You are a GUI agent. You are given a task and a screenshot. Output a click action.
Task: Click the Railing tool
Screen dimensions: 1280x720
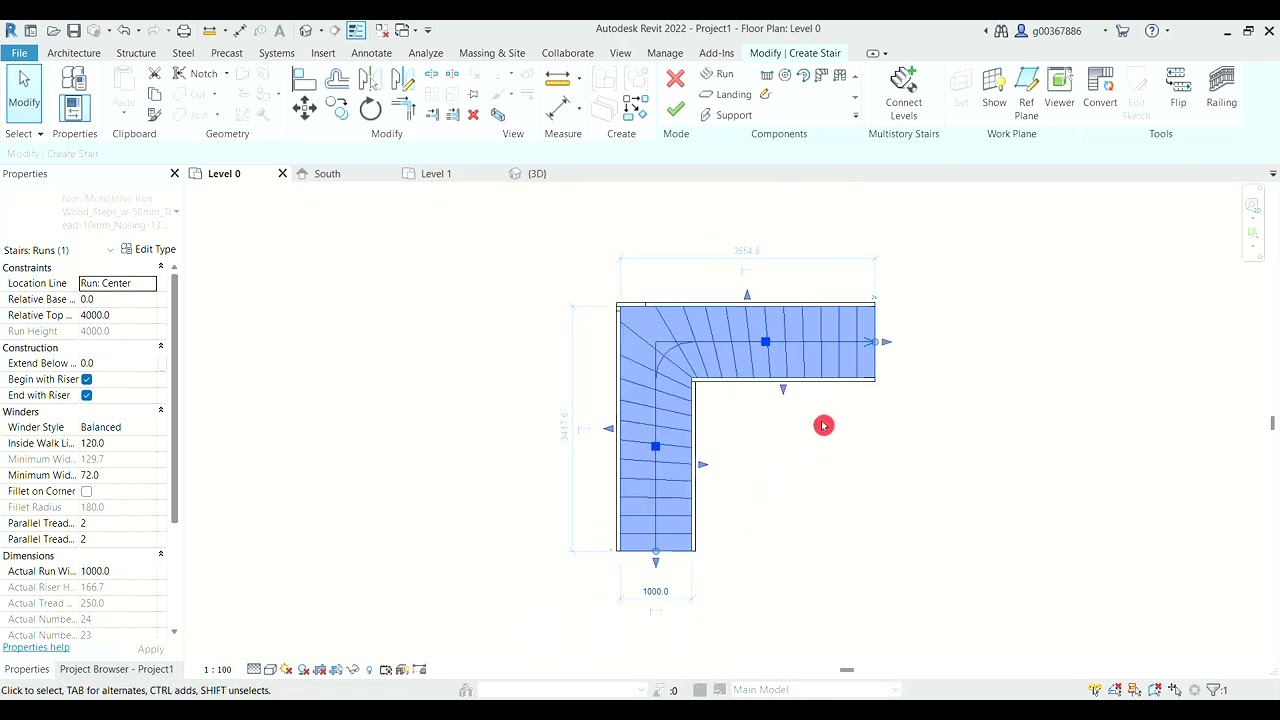pos(1221,88)
